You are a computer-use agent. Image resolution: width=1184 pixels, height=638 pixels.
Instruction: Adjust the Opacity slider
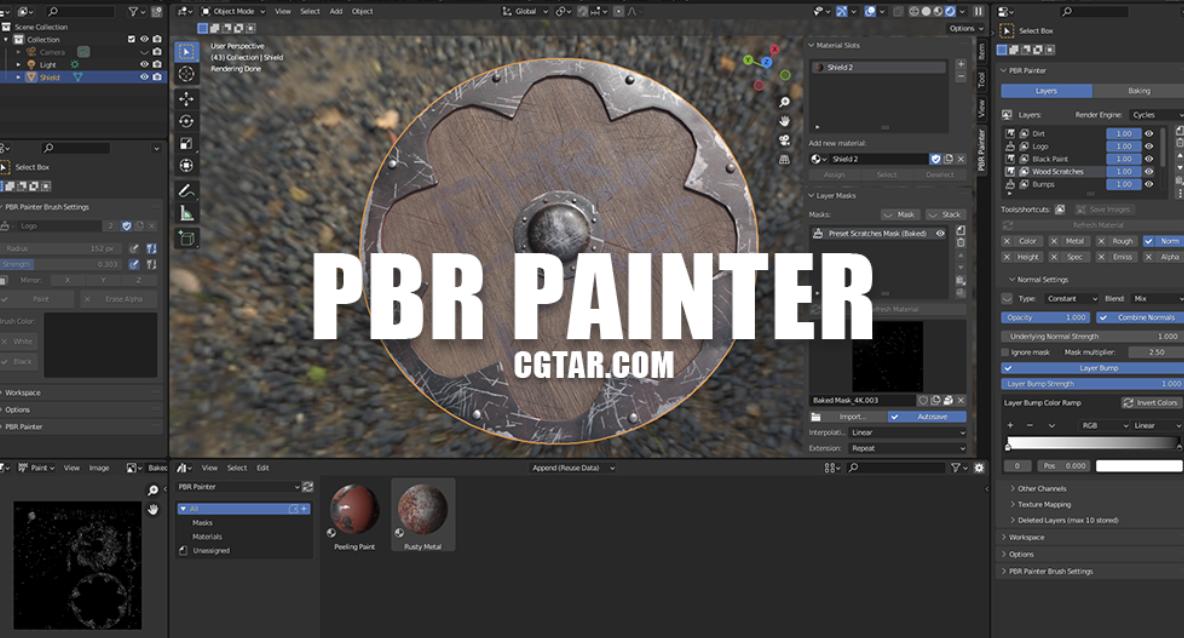coord(1046,318)
